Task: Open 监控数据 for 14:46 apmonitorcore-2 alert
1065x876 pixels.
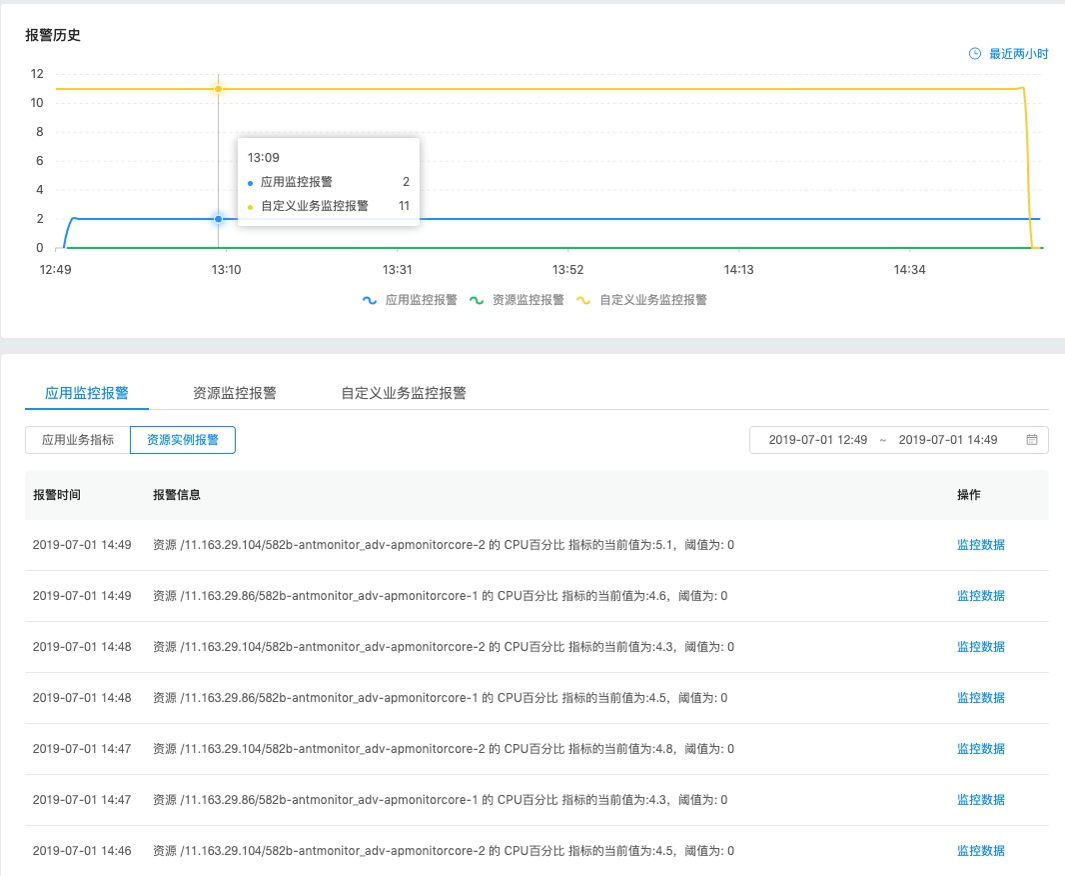Action: pyautogui.click(x=981, y=850)
